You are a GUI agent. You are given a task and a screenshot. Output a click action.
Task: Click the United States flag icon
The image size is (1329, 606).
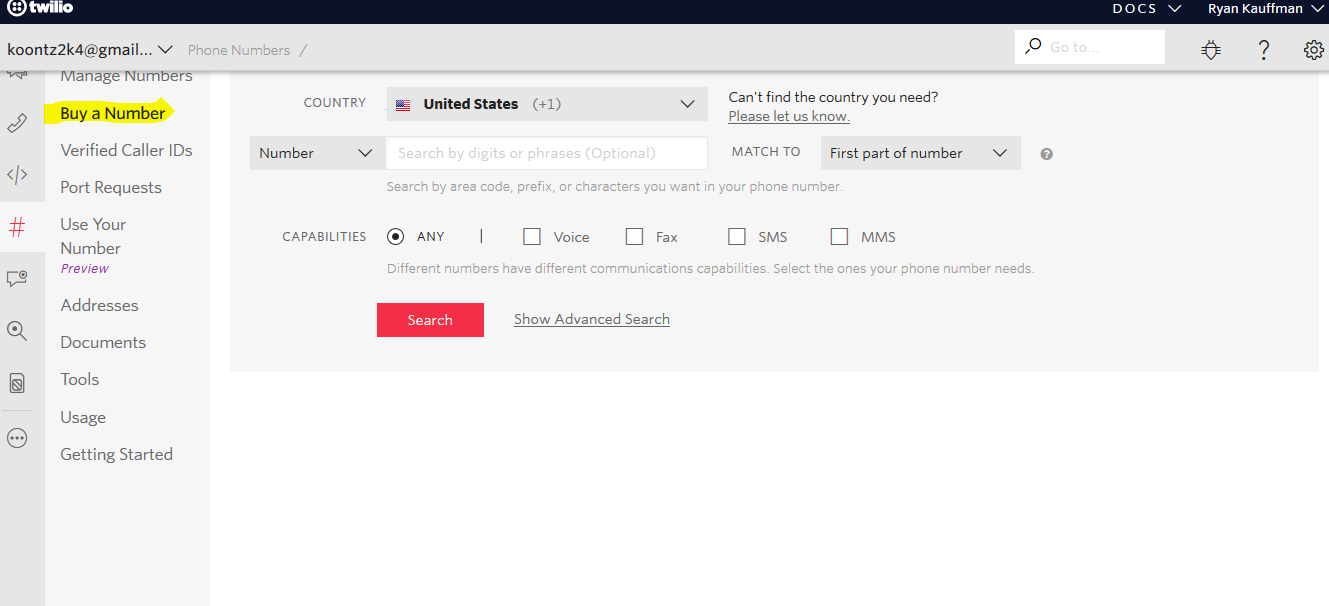pyautogui.click(x=403, y=105)
